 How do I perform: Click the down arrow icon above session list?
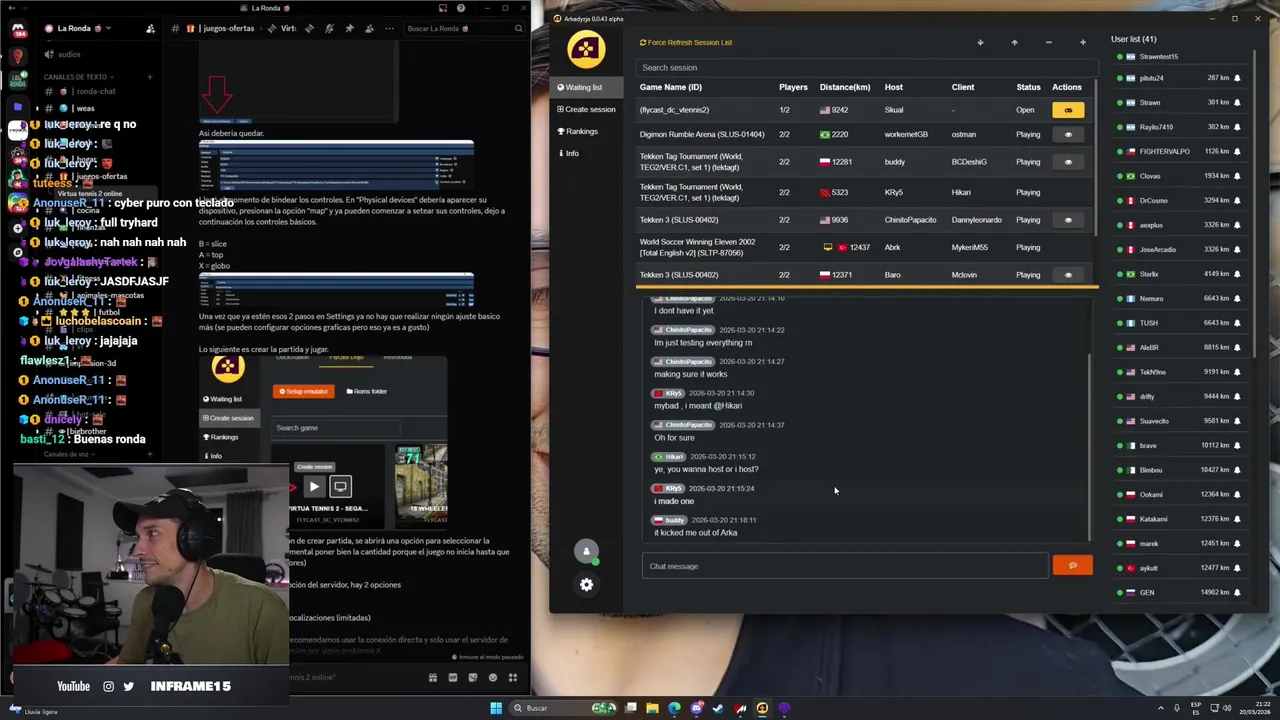click(x=980, y=42)
